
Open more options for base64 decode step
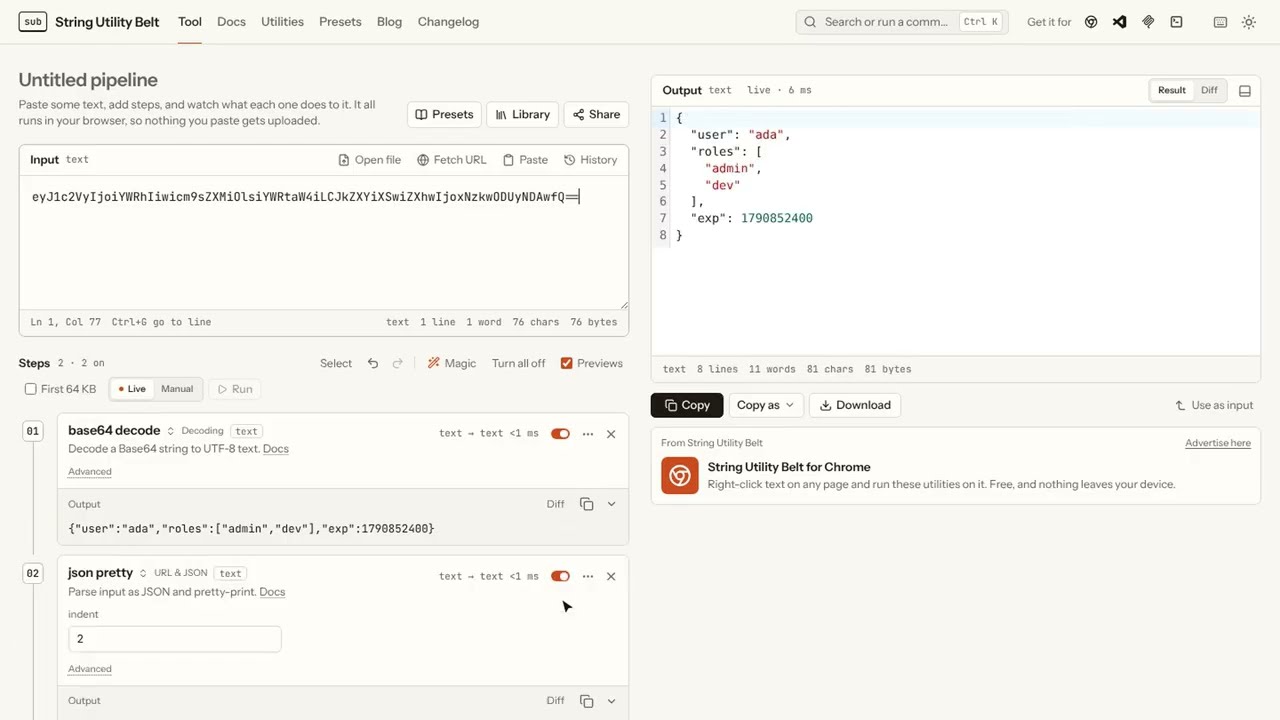[x=588, y=434]
